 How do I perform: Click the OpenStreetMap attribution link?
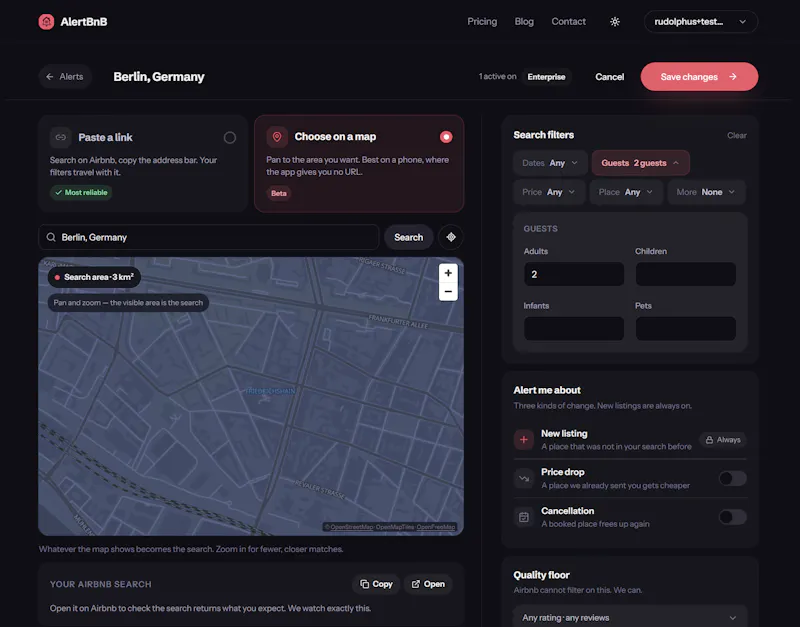tap(351, 527)
